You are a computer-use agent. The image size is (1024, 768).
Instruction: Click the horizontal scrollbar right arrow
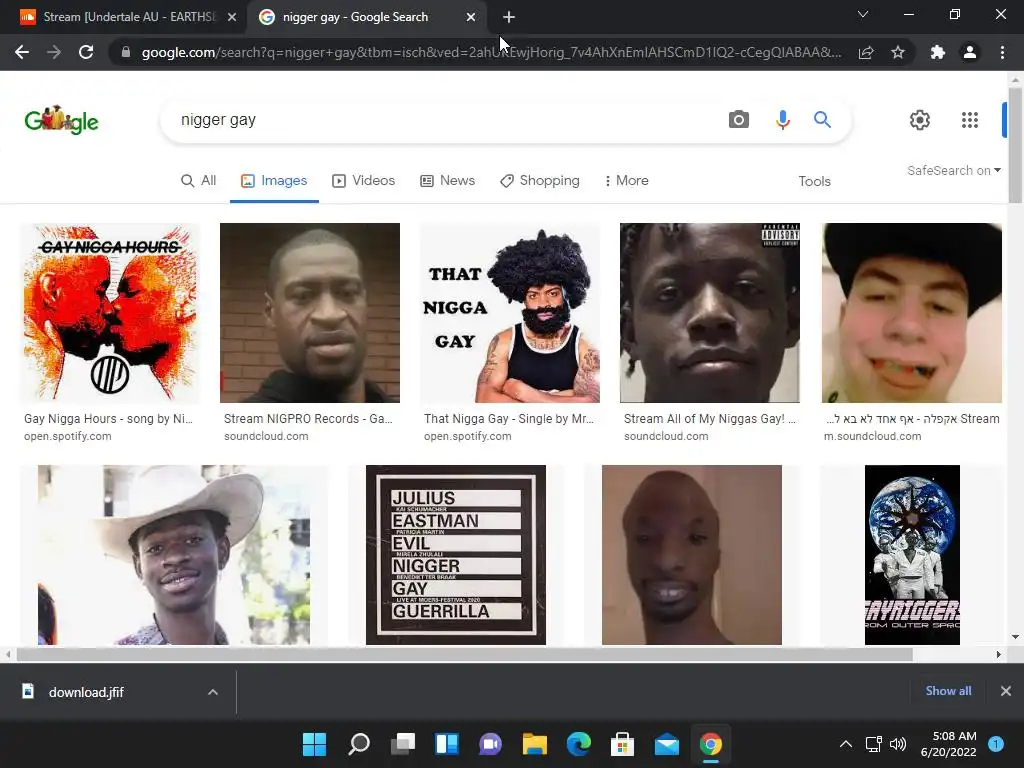point(999,654)
